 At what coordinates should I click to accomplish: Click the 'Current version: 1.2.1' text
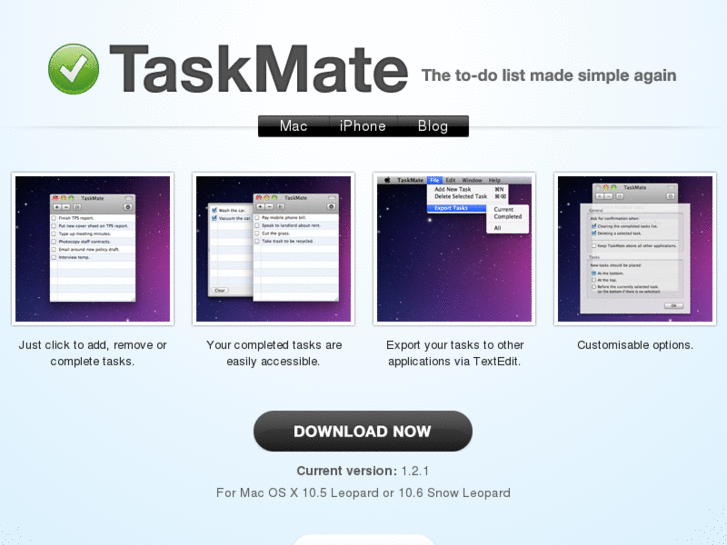(x=363, y=471)
